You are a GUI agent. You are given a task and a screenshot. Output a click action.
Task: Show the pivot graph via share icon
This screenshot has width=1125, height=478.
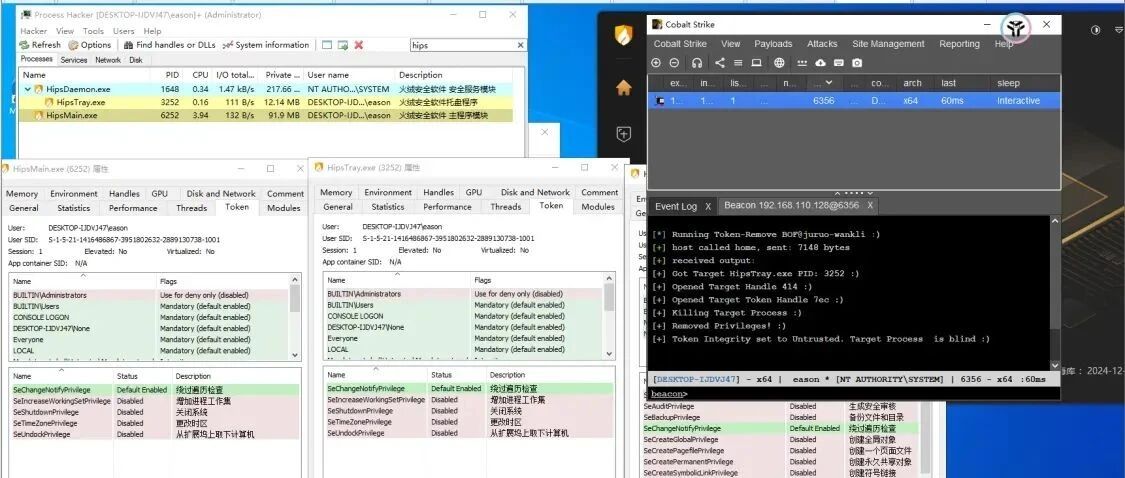(720, 63)
